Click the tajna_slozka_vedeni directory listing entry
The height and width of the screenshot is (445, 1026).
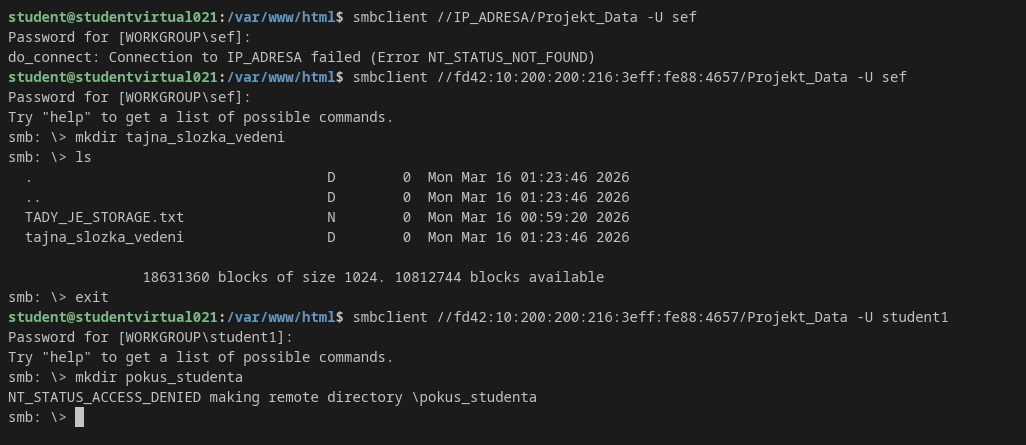tap(105, 237)
